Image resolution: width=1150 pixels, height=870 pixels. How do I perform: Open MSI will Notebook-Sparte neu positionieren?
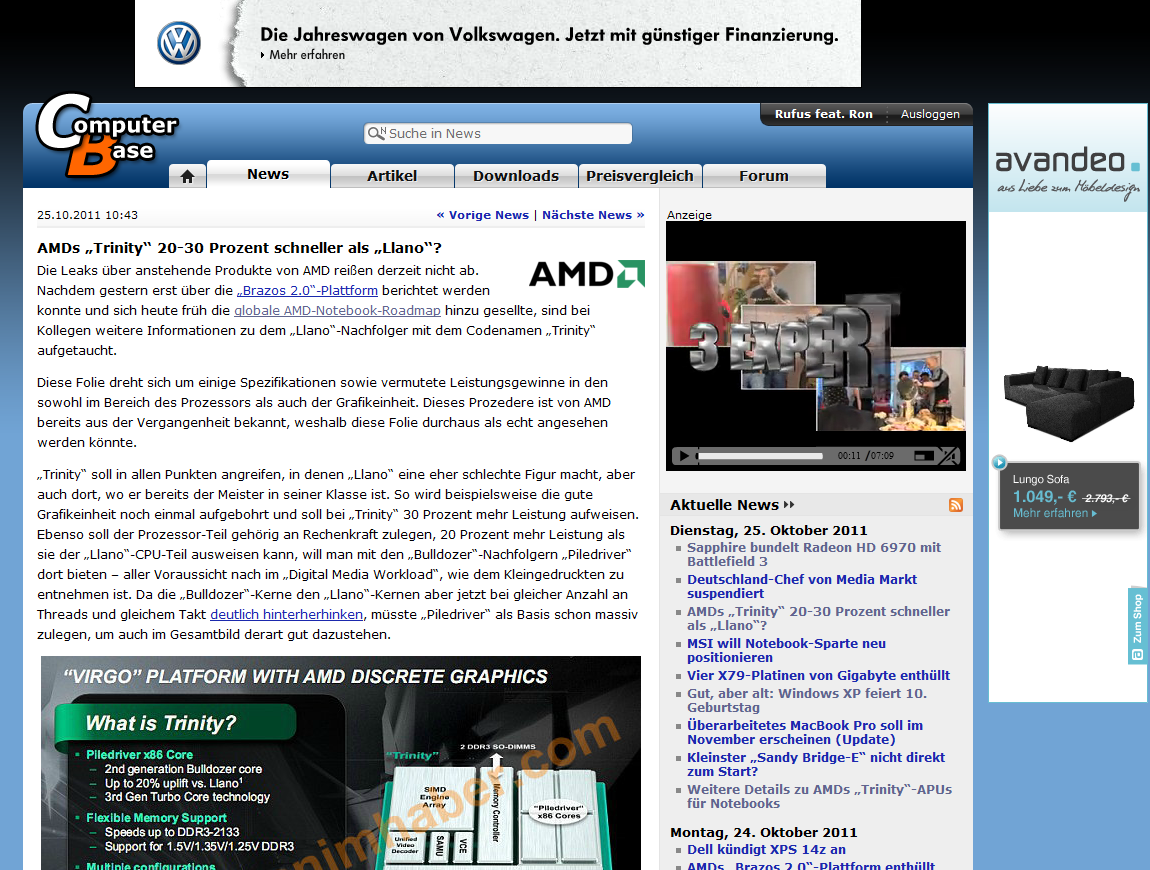pyautogui.click(x=786, y=651)
